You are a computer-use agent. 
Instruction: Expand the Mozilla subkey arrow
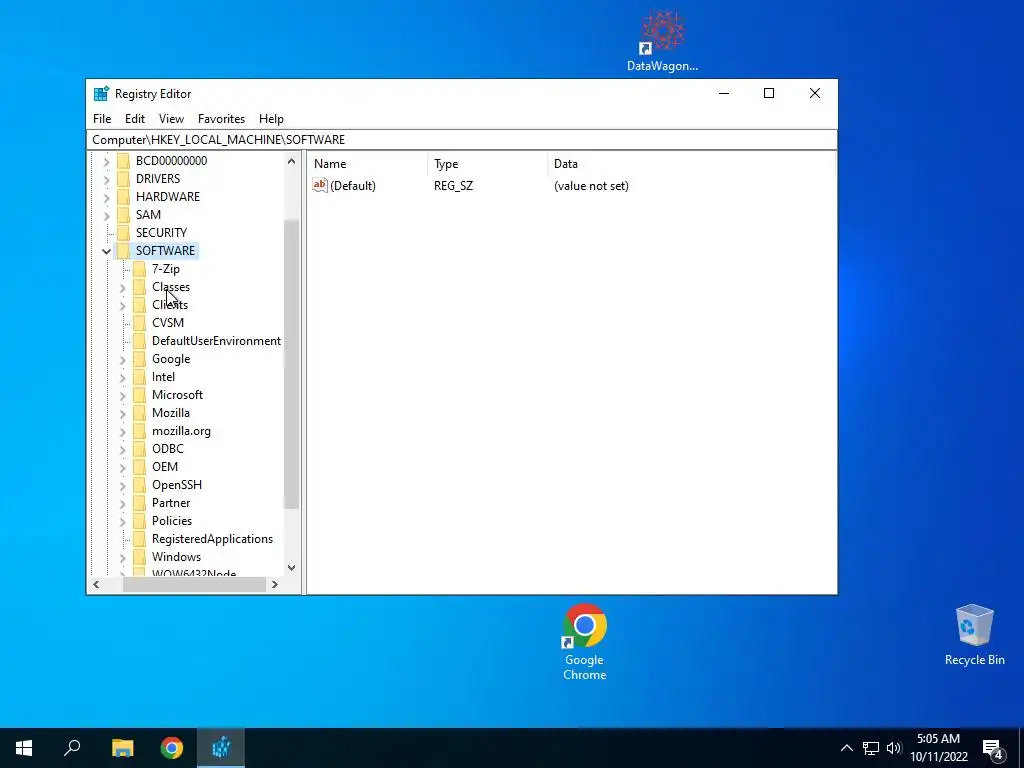(122, 413)
